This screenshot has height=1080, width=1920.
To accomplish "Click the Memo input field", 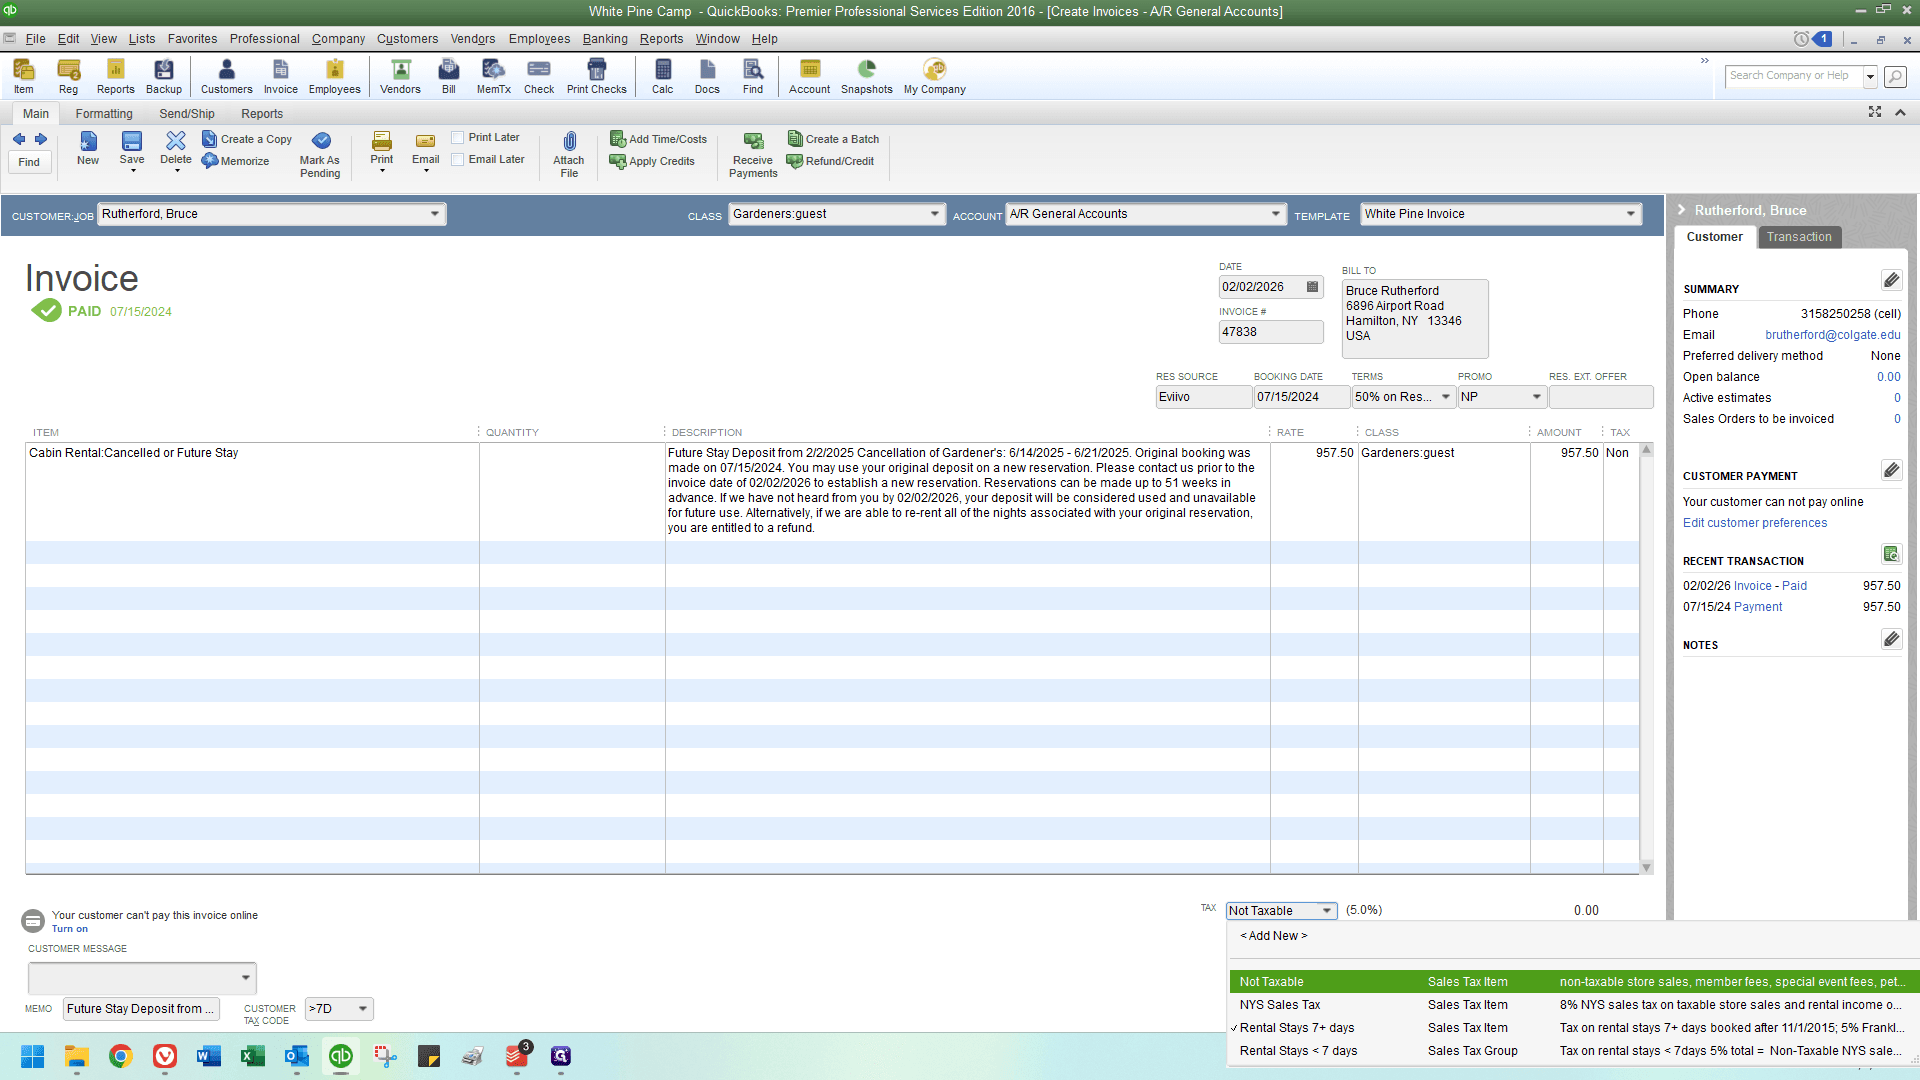I will [x=141, y=1009].
